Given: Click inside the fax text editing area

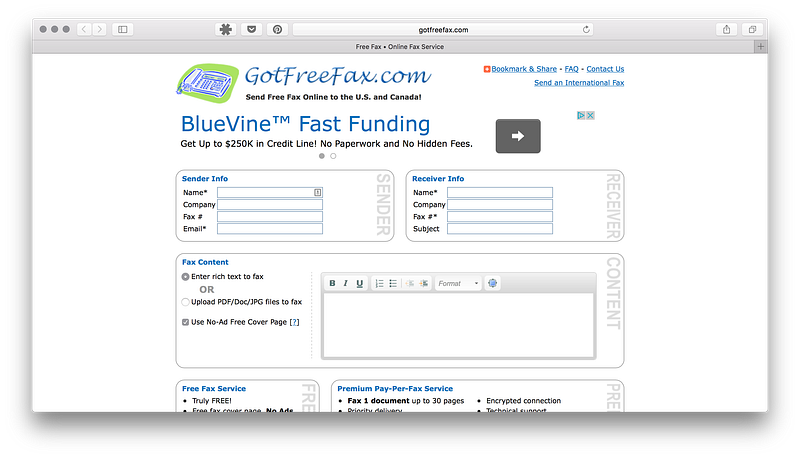Looking at the screenshot, I should point(459,325).
